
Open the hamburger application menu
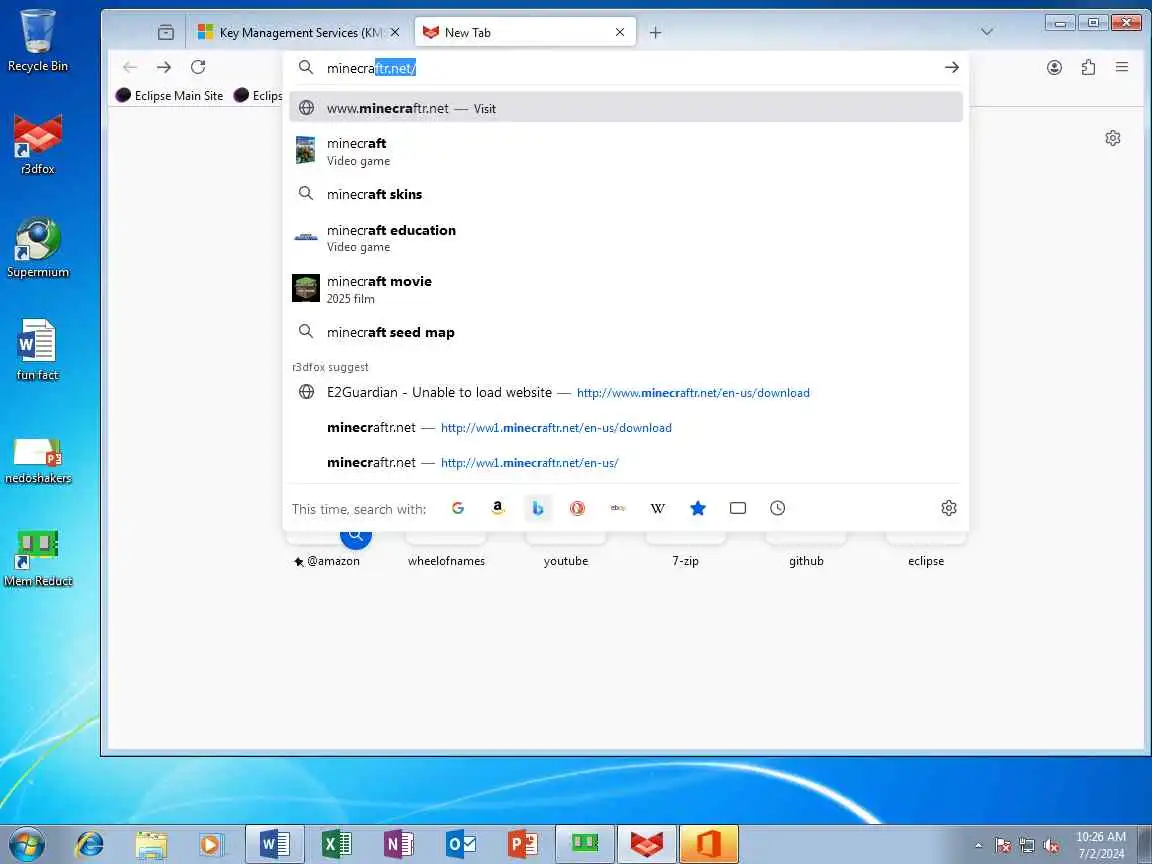(1122, 68)
